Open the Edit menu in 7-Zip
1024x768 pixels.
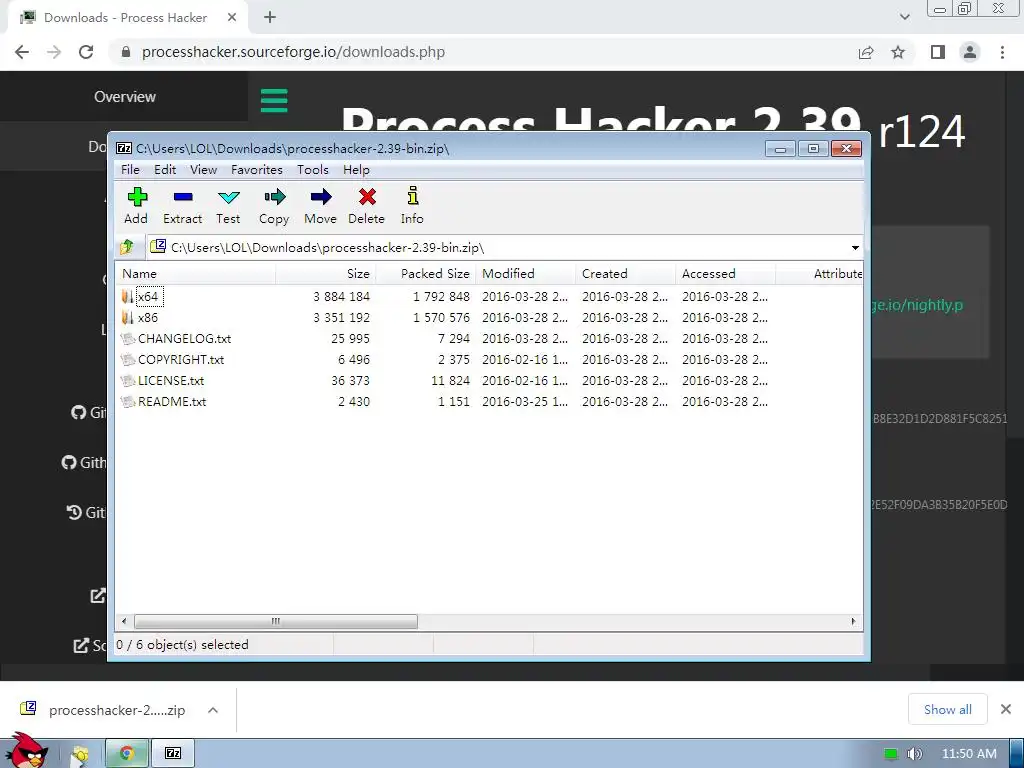(x=165, y=170)
